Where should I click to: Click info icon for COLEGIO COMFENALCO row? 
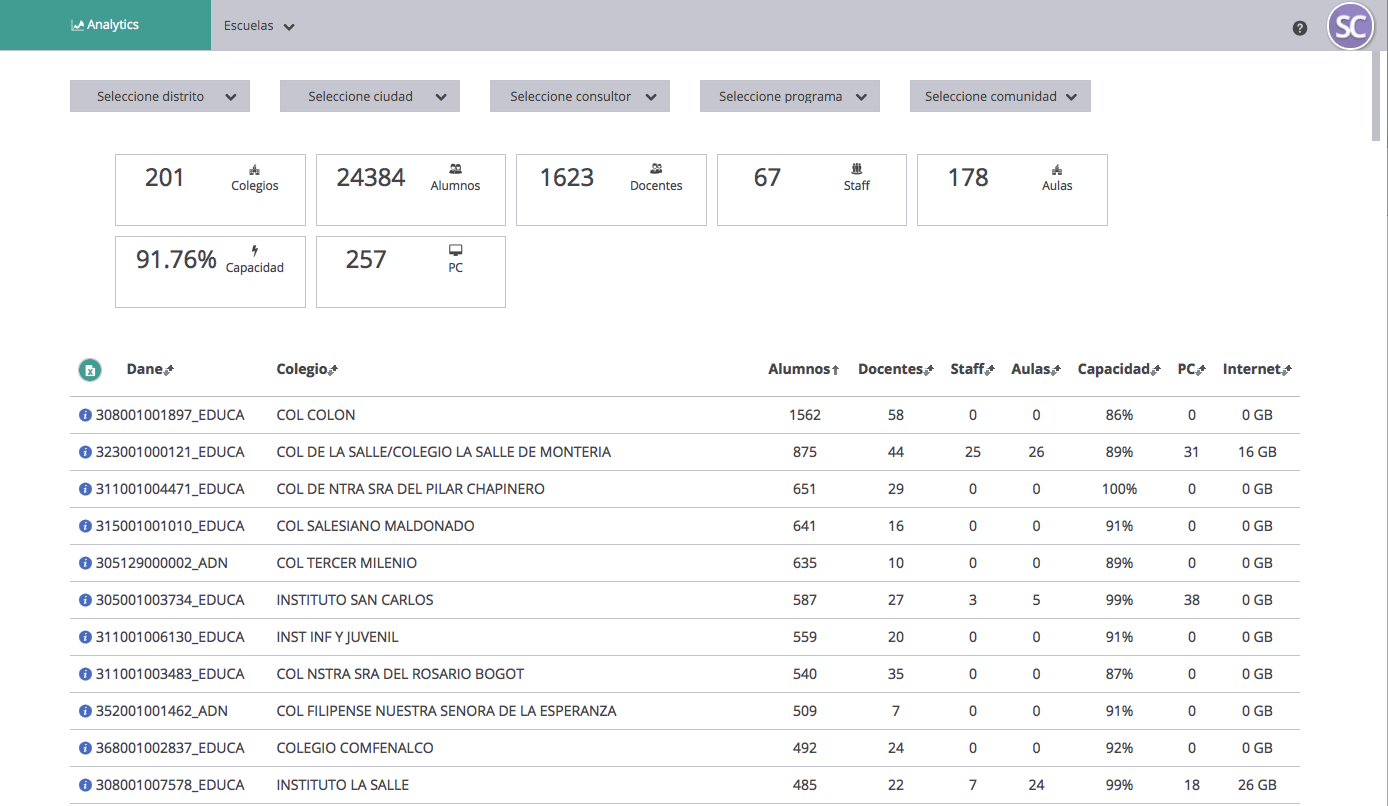(x=85, y=748)
